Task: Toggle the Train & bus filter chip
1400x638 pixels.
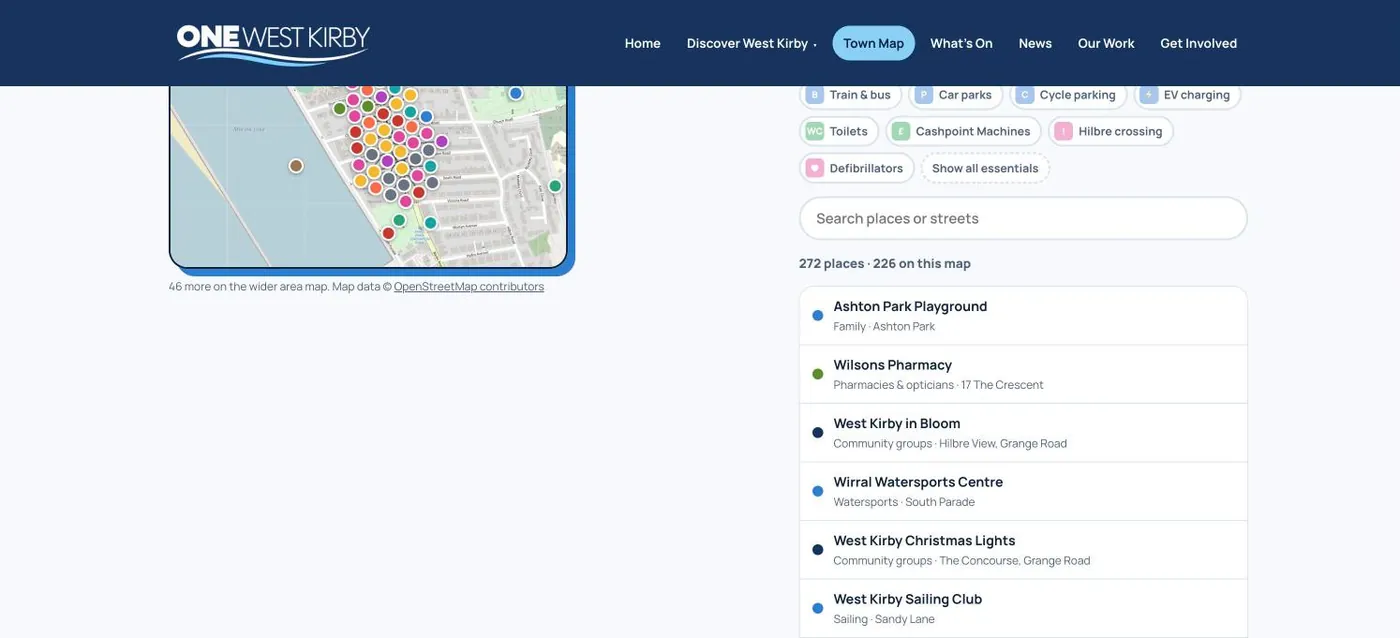Action: pyautogui.click(x=850, y=95)
